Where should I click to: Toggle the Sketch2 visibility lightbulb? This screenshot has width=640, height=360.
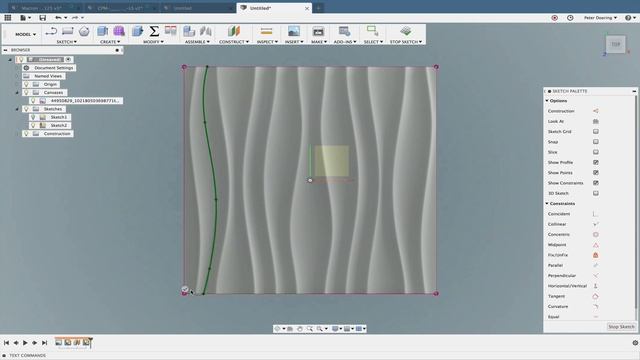click(33, 125)
